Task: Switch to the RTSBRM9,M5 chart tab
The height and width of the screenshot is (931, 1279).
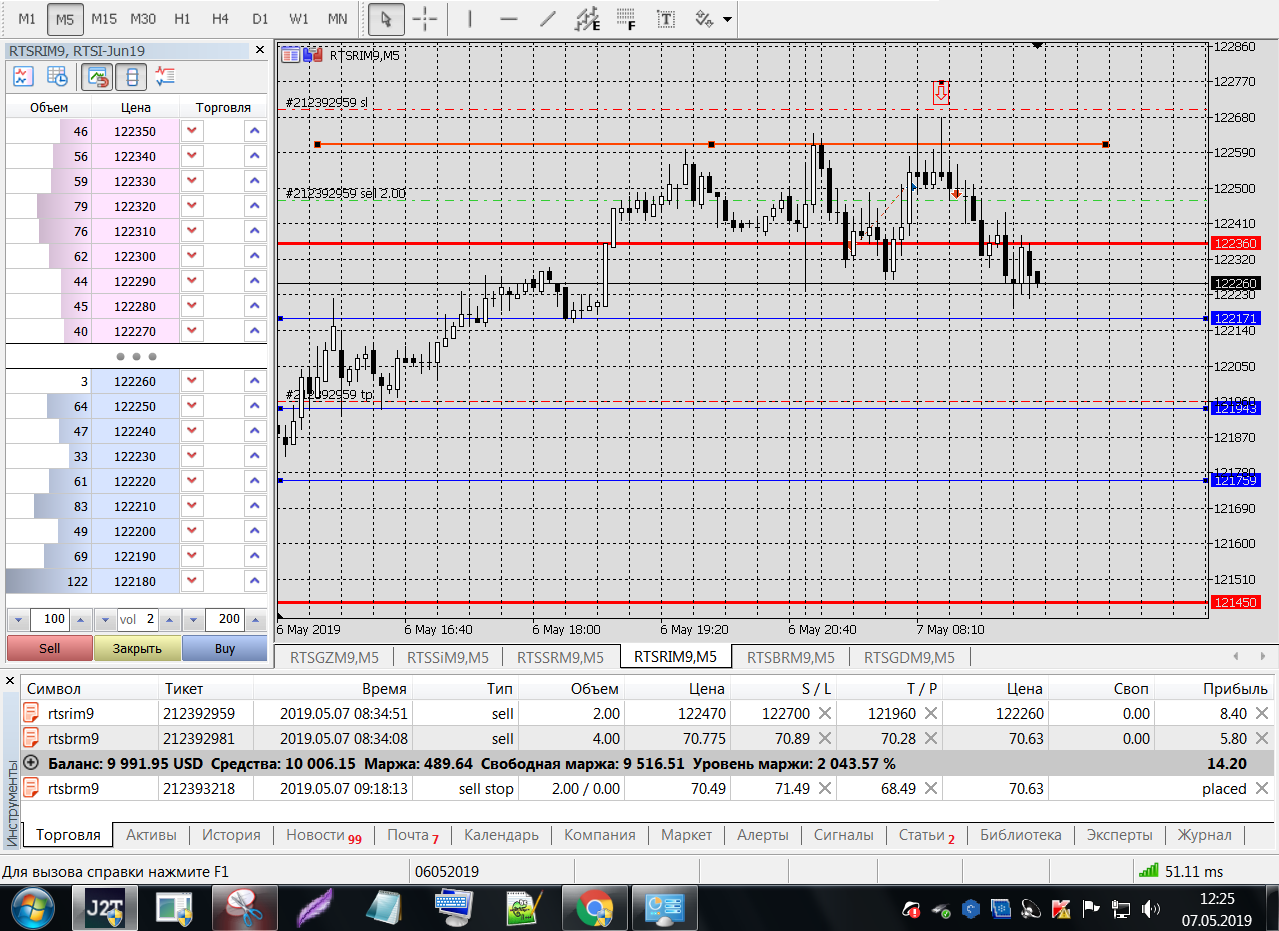Action: coord(790,657)
